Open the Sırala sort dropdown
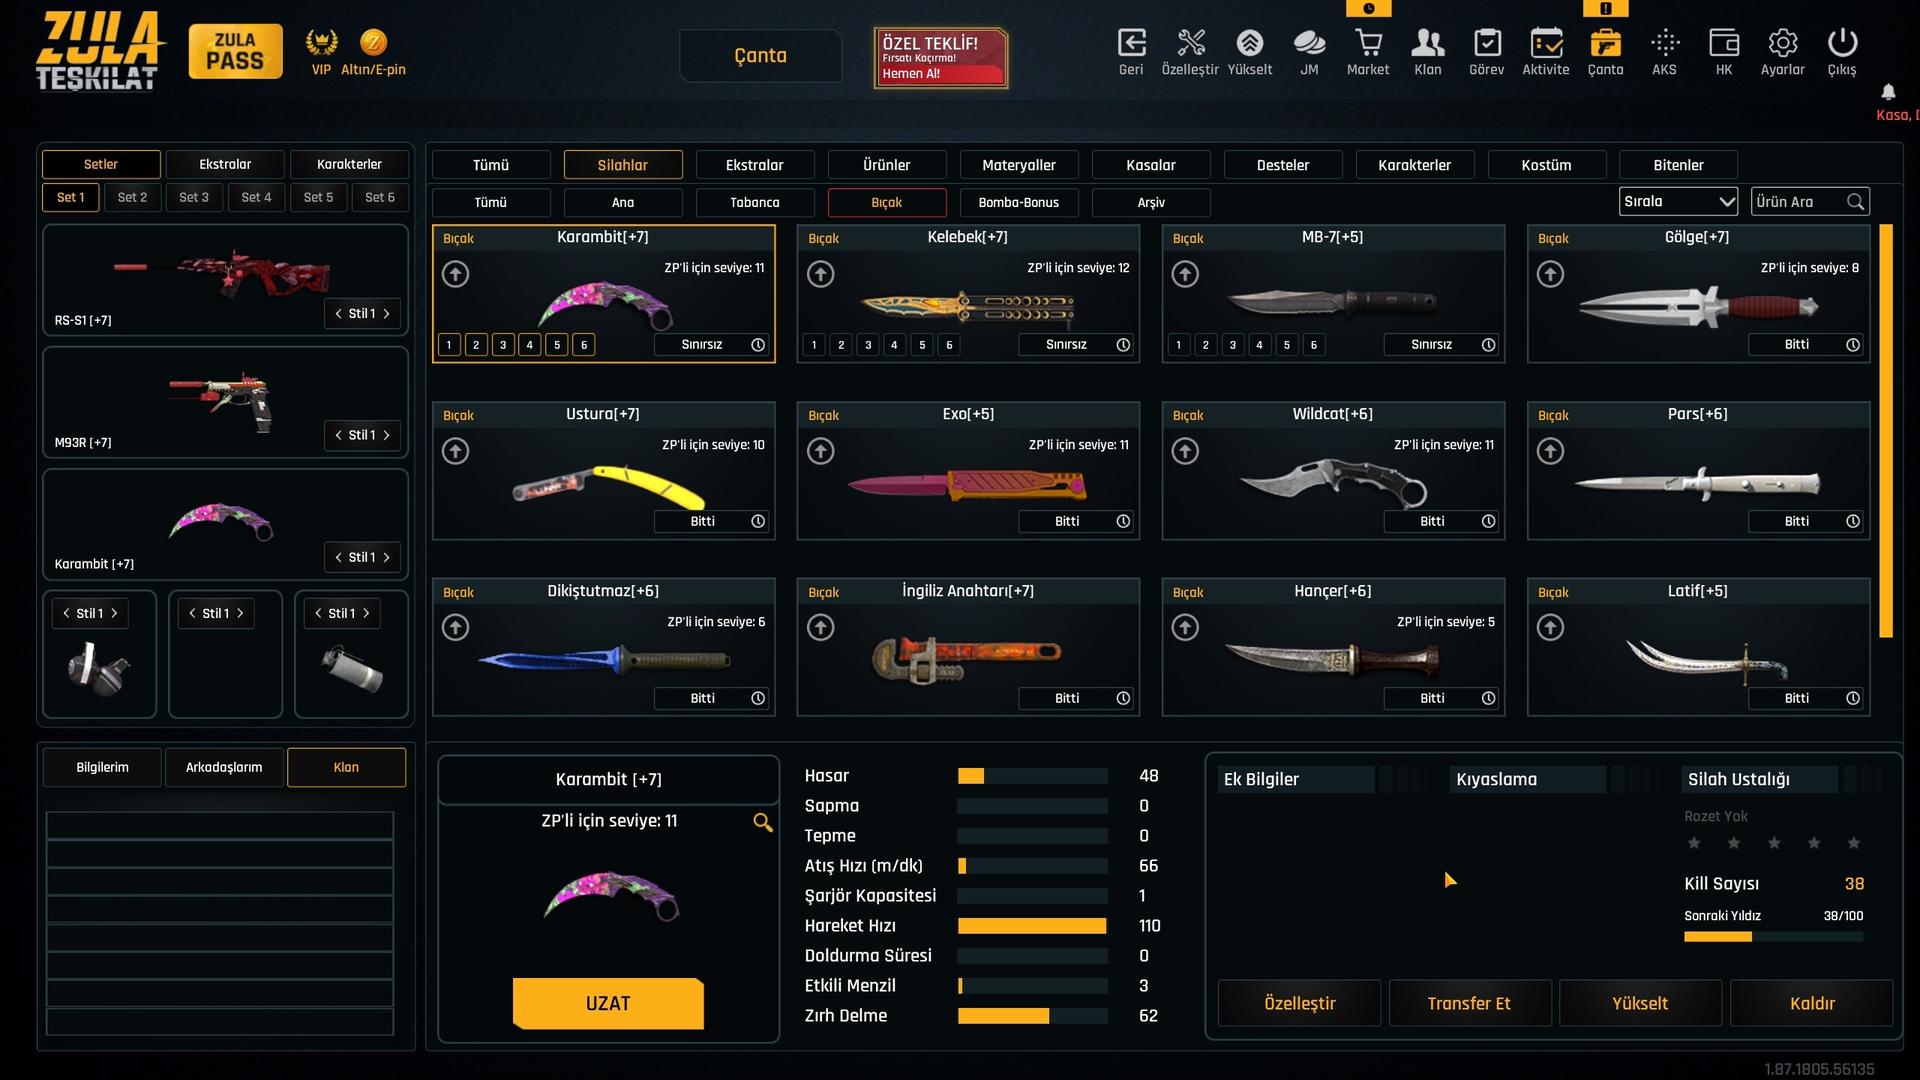This screenshot has height=1080, width=1920. coord(1678,202)
